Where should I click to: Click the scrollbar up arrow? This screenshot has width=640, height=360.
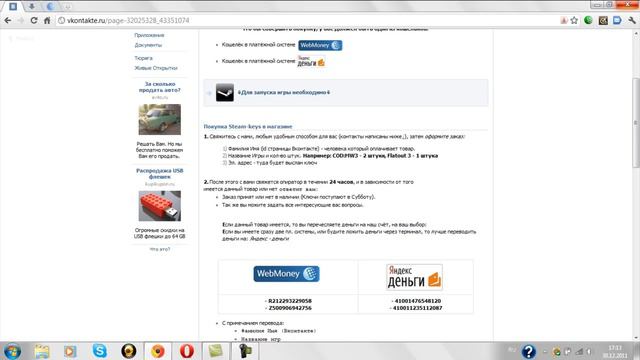coord(636,33)
